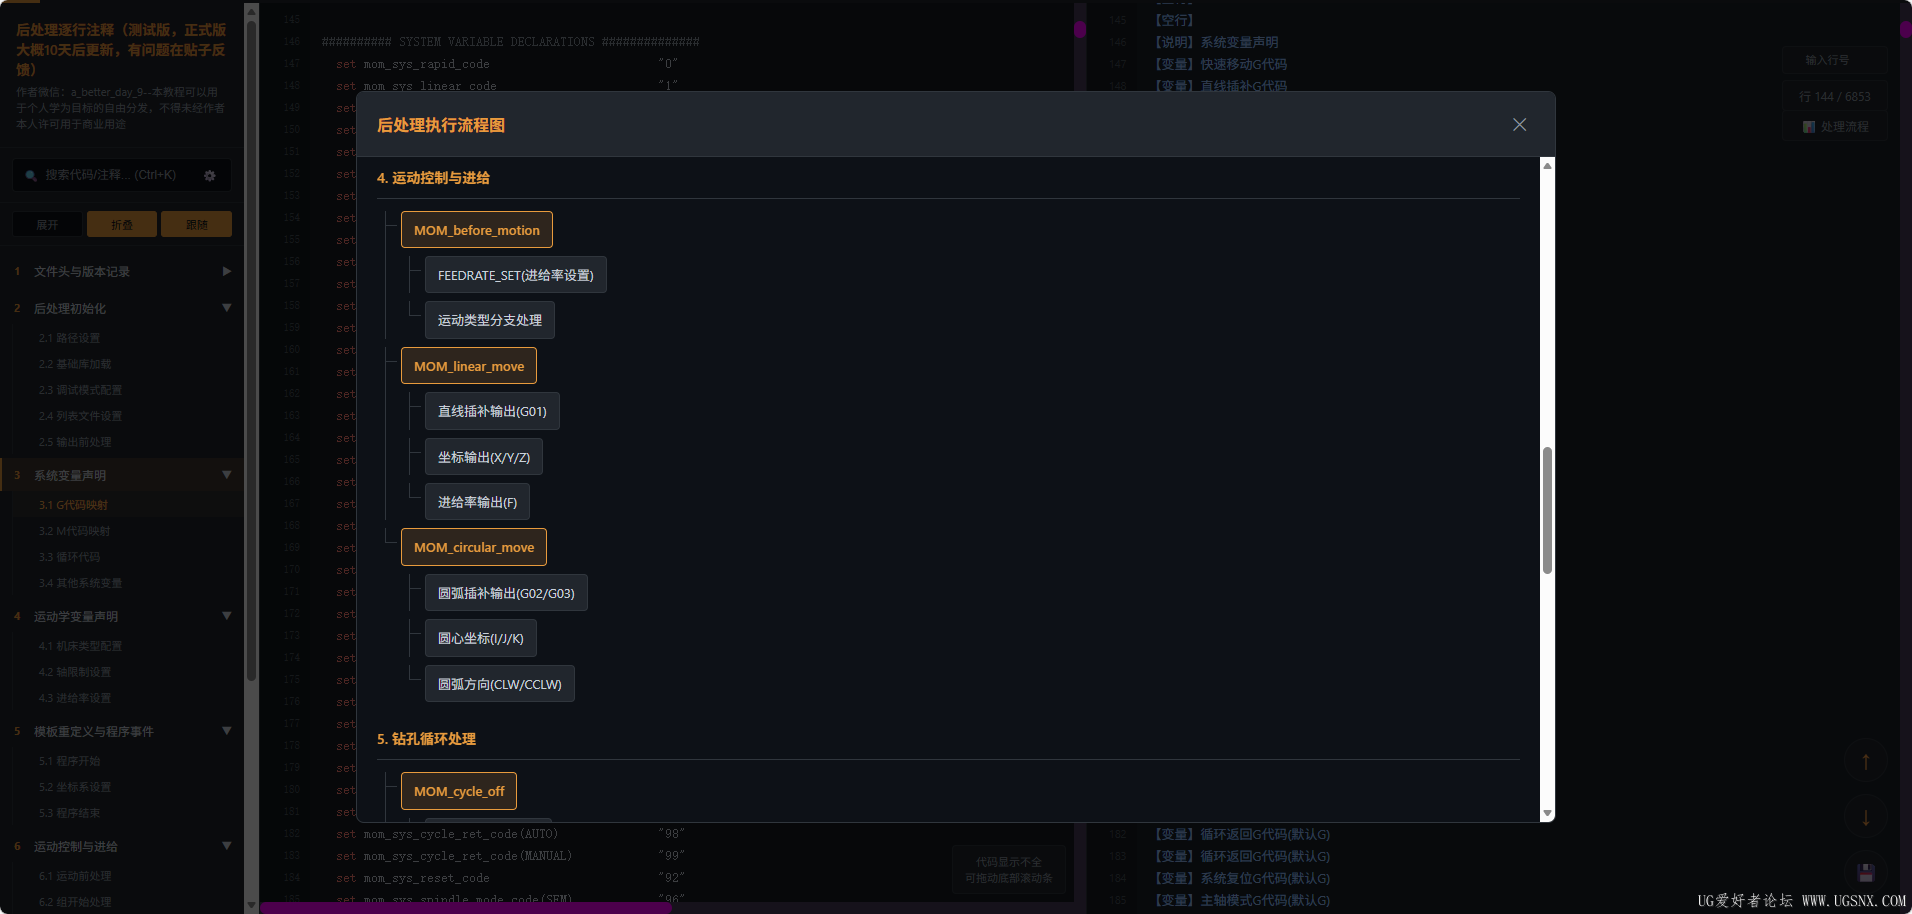This screenshot has width=1912, height=914.
Task: Click the magnifier search icon
Action: [x=31, y=176]
